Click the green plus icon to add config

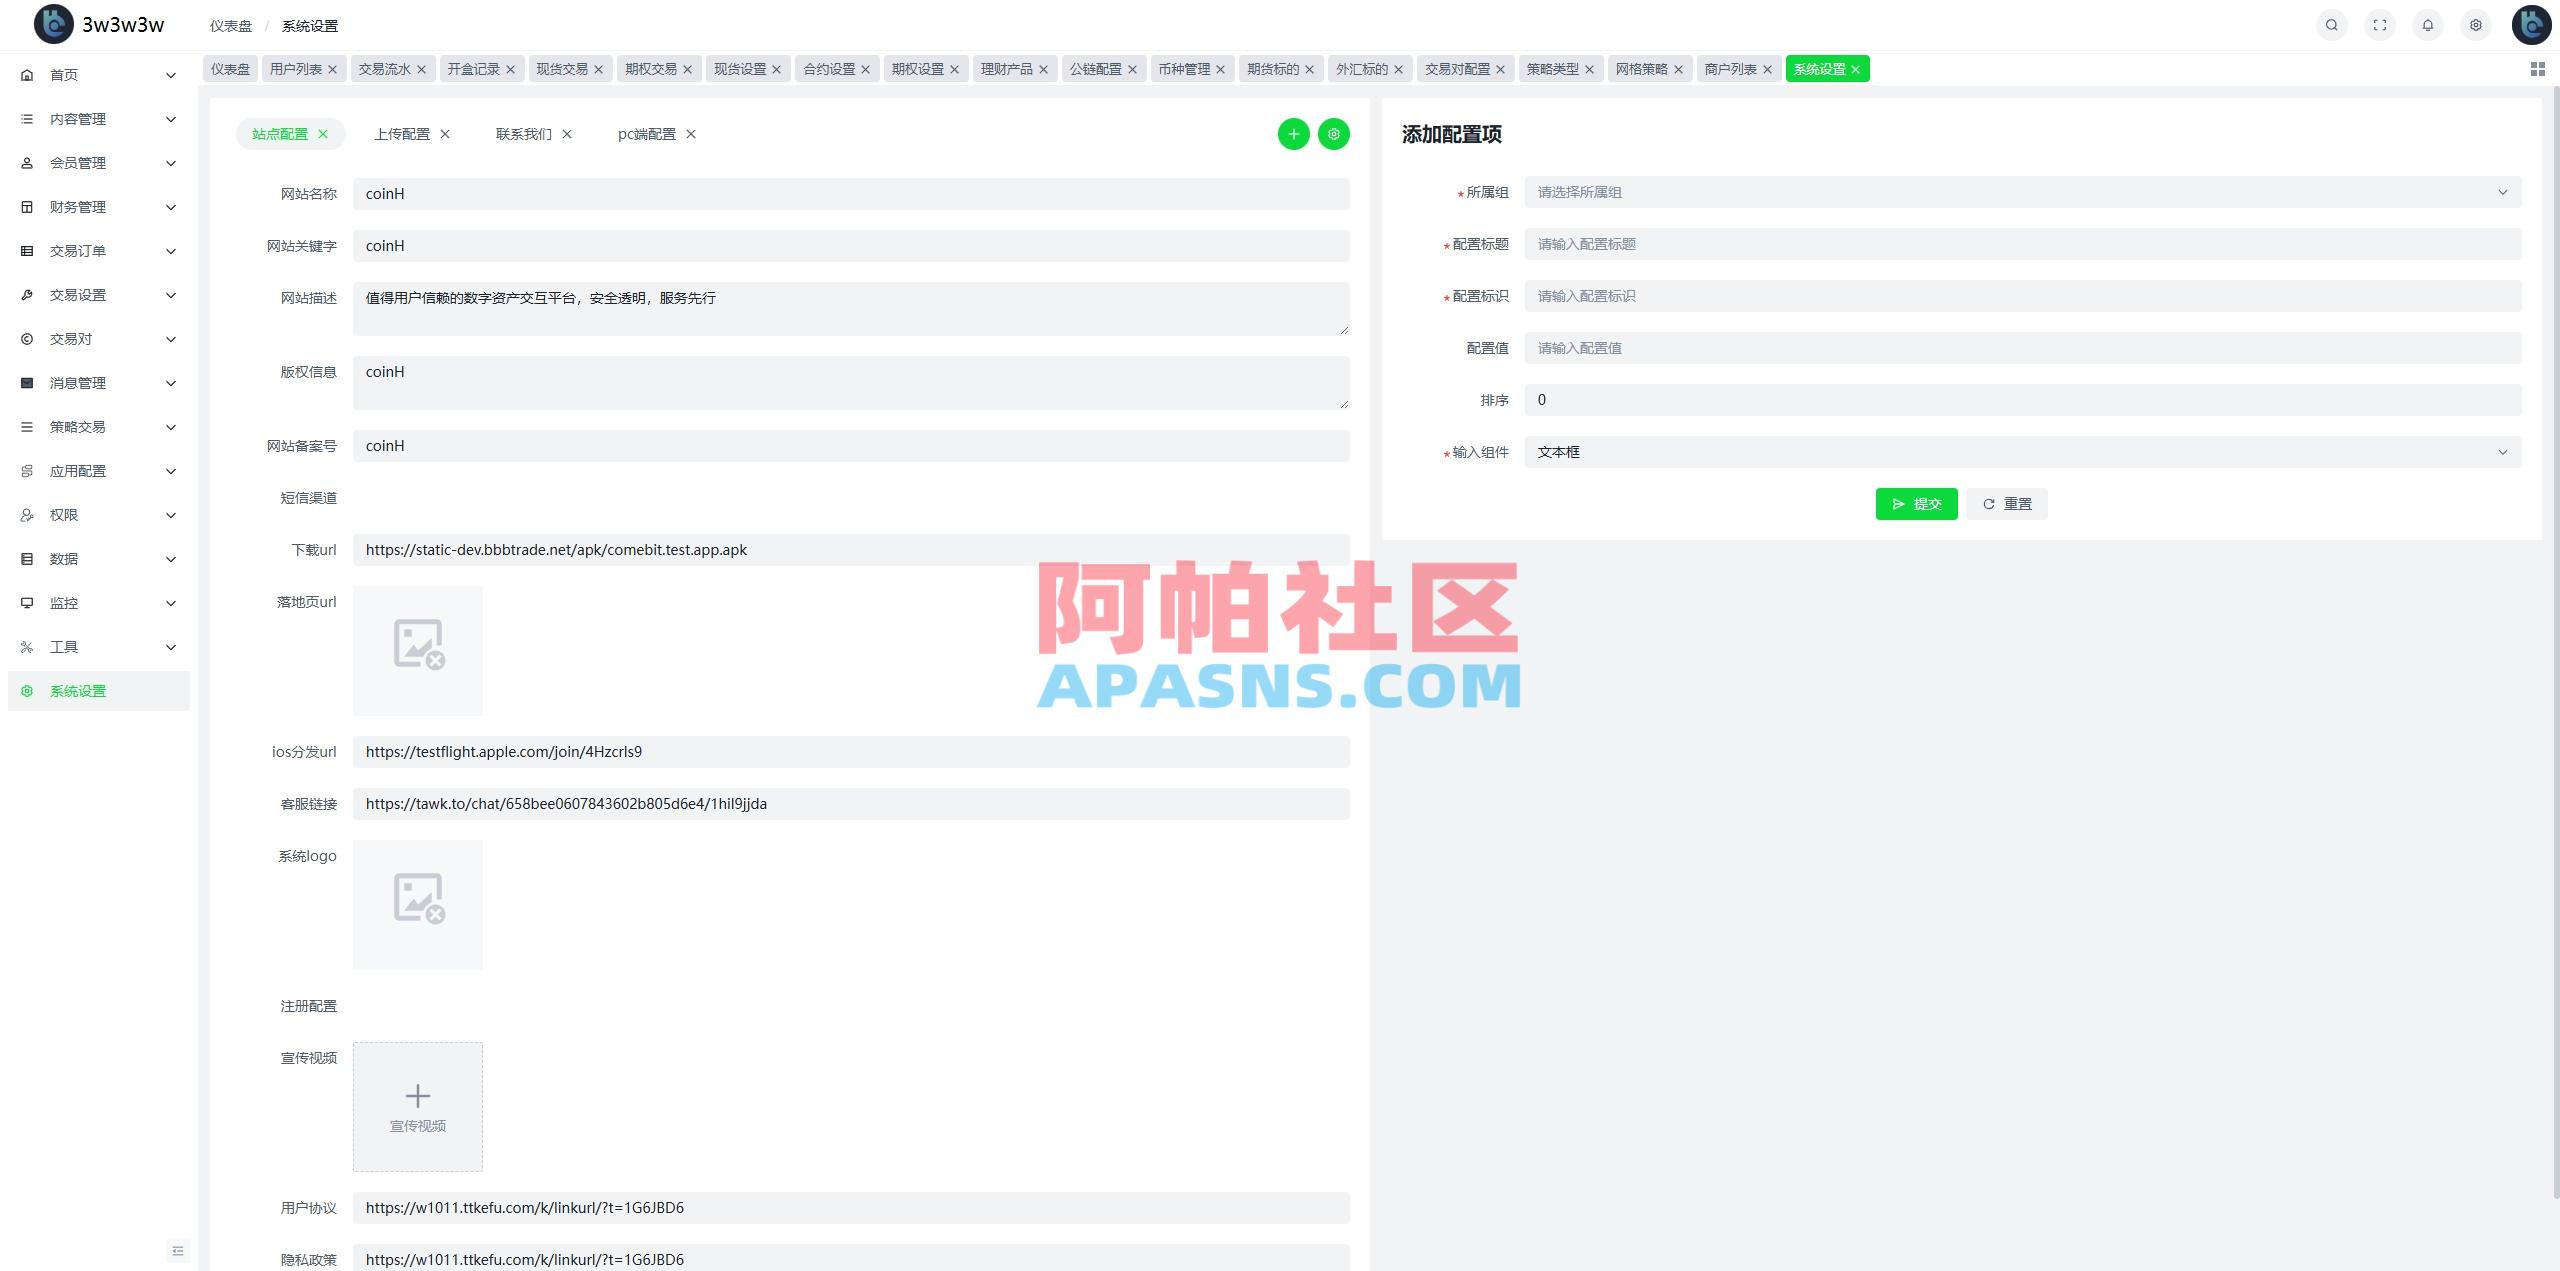click(1294, 133)
